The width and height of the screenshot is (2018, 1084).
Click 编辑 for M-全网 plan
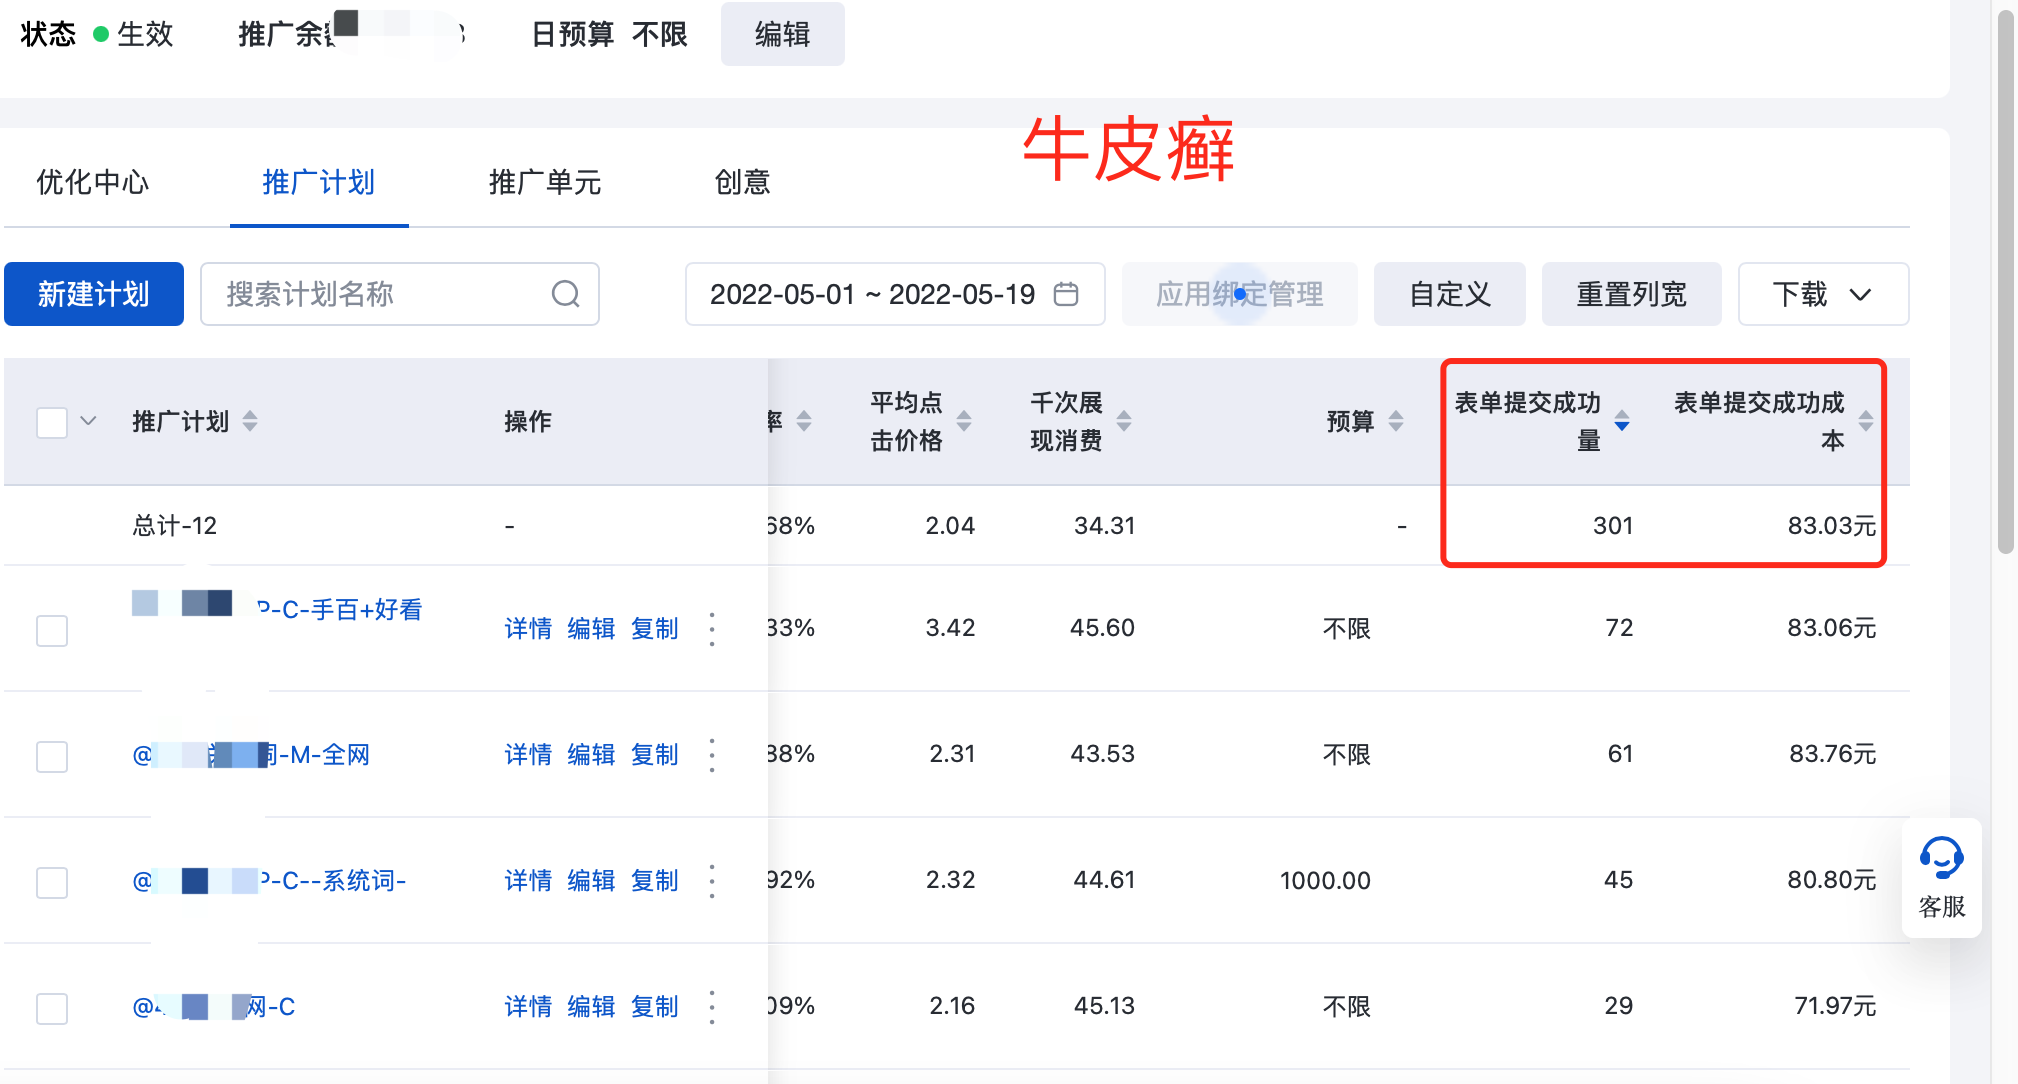(x=591, y=755)
